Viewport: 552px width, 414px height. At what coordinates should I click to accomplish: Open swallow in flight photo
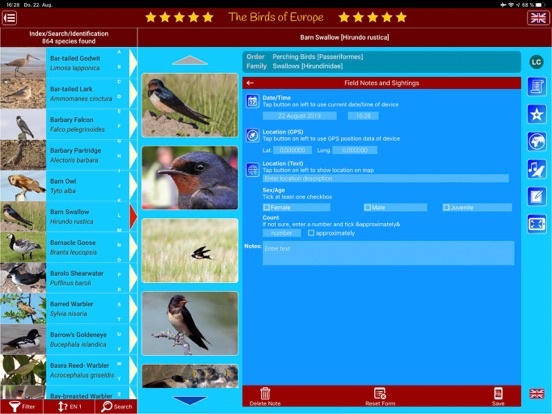(x=190, y=250)
